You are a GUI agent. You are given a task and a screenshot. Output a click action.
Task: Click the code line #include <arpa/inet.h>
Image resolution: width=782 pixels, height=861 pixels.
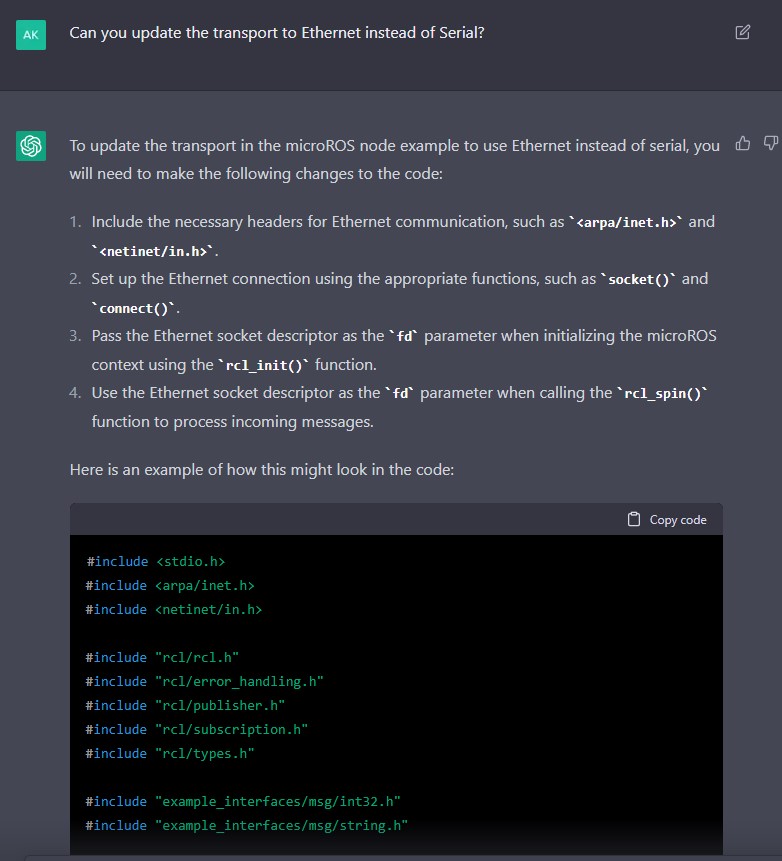170,586
